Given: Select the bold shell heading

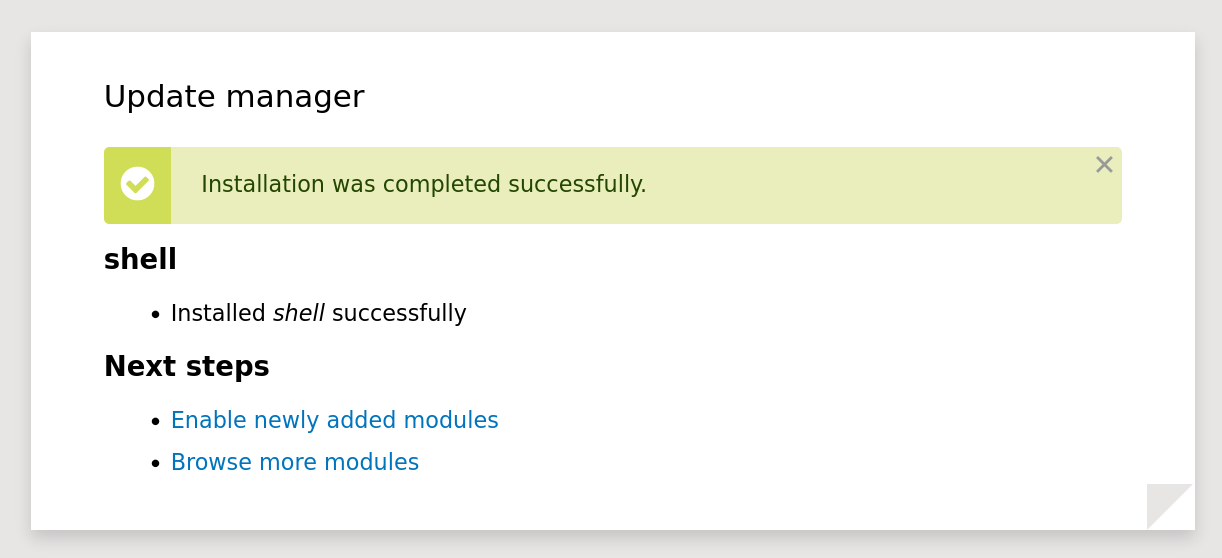Looking at the screenshot, I should (x=140, y=260).
